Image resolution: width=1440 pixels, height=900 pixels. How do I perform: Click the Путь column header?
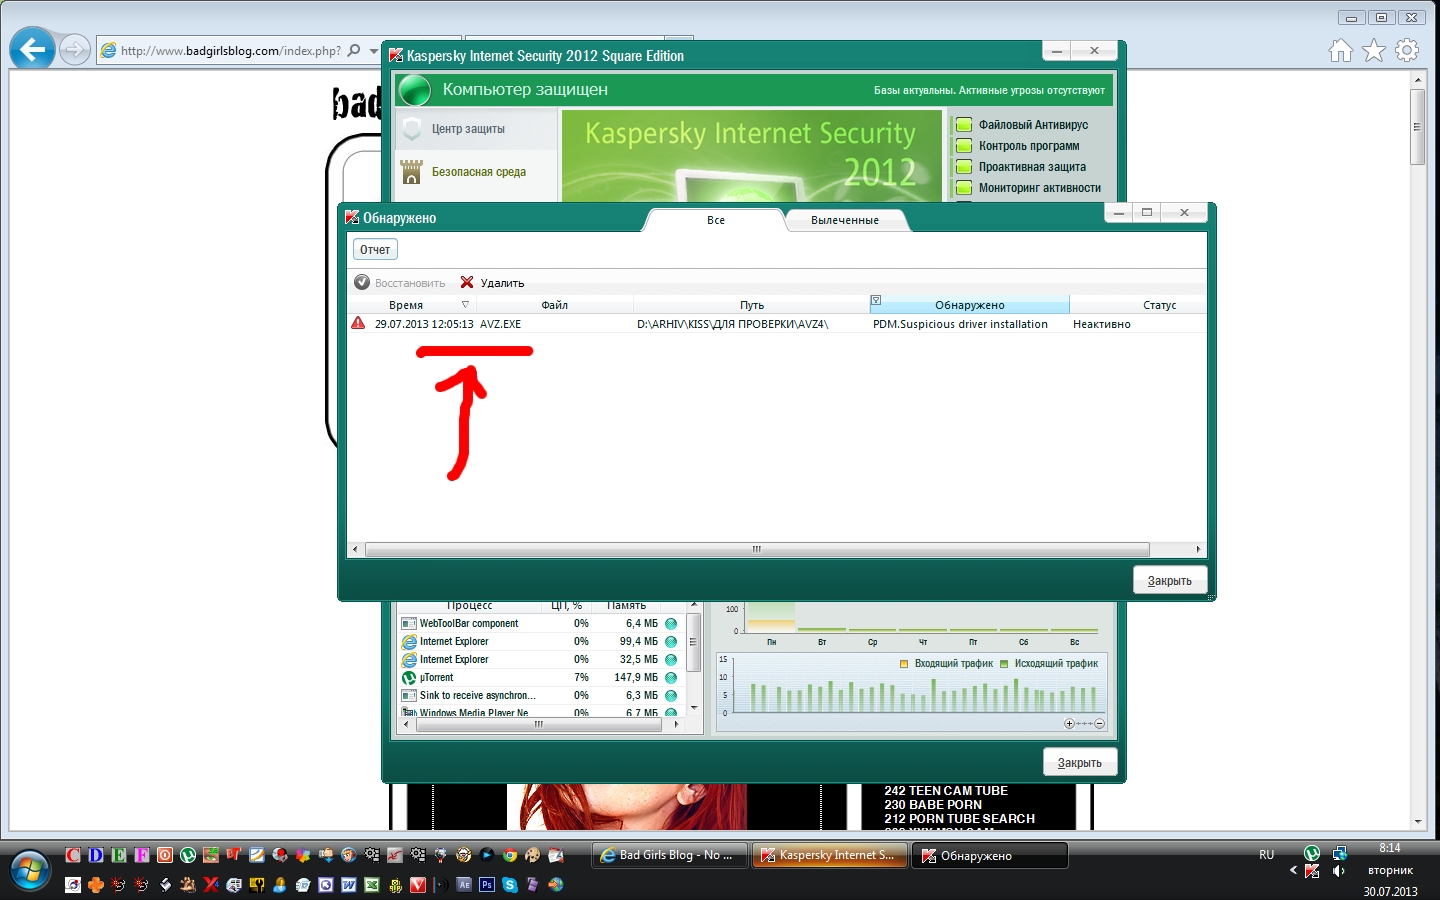[752, 305]
